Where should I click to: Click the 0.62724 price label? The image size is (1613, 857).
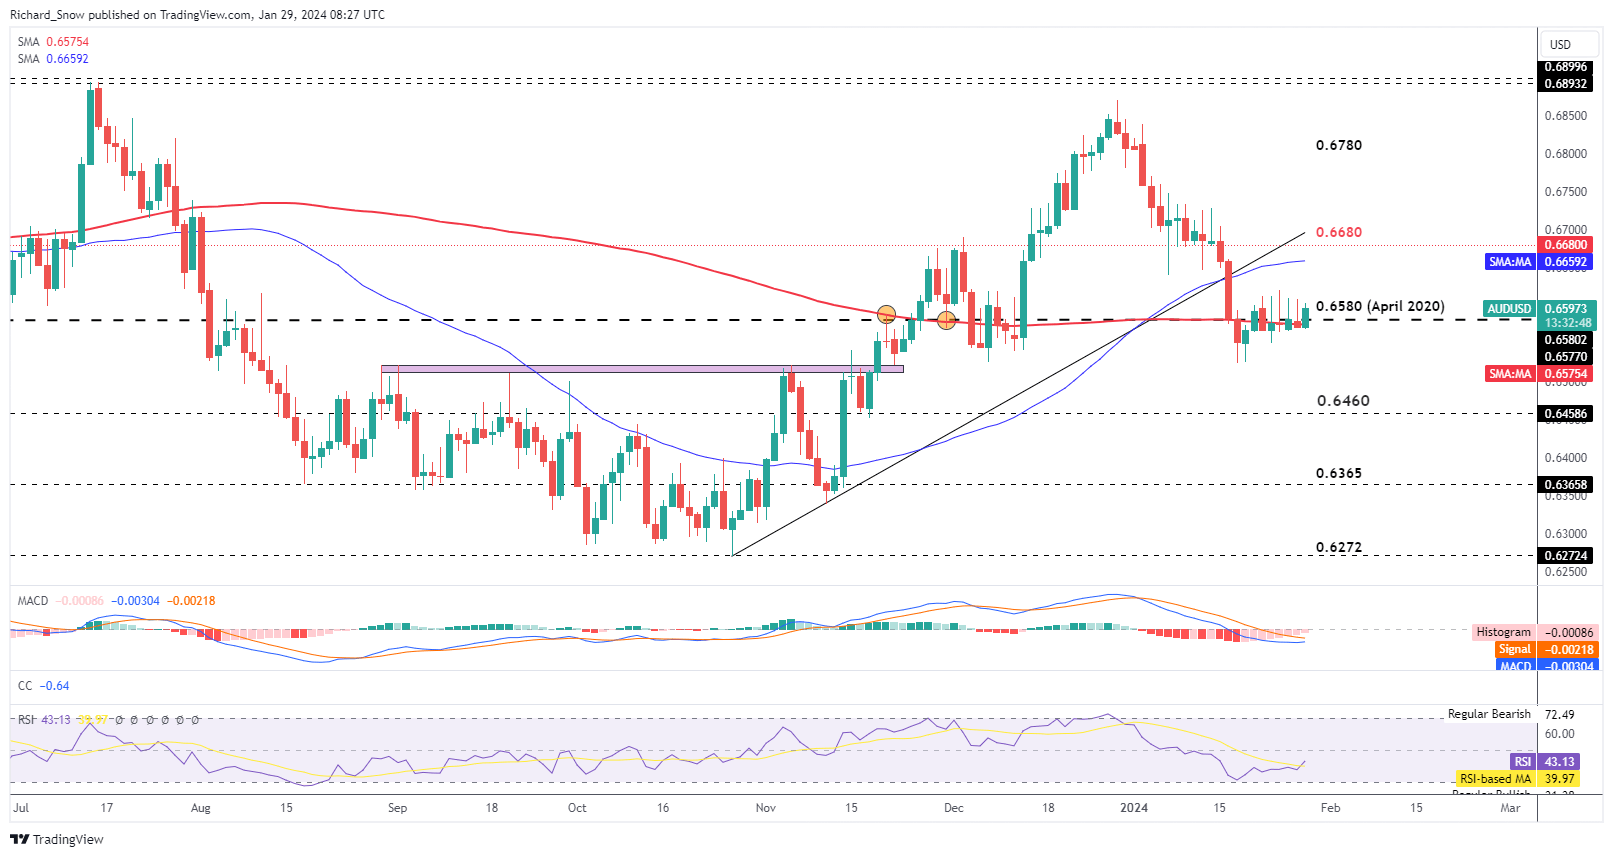pyautogui.click(x=1565, y=556)
